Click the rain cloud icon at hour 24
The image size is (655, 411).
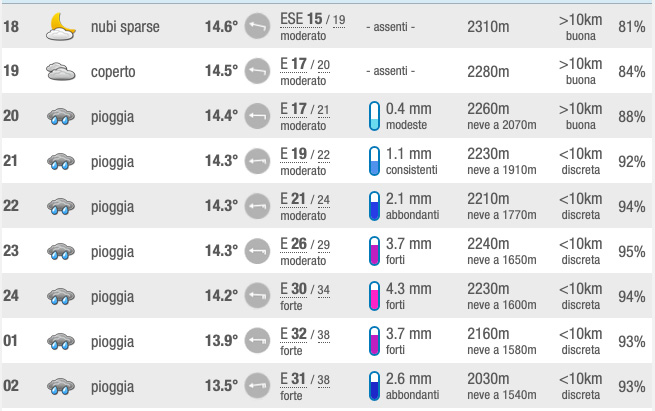click(61, 297)
